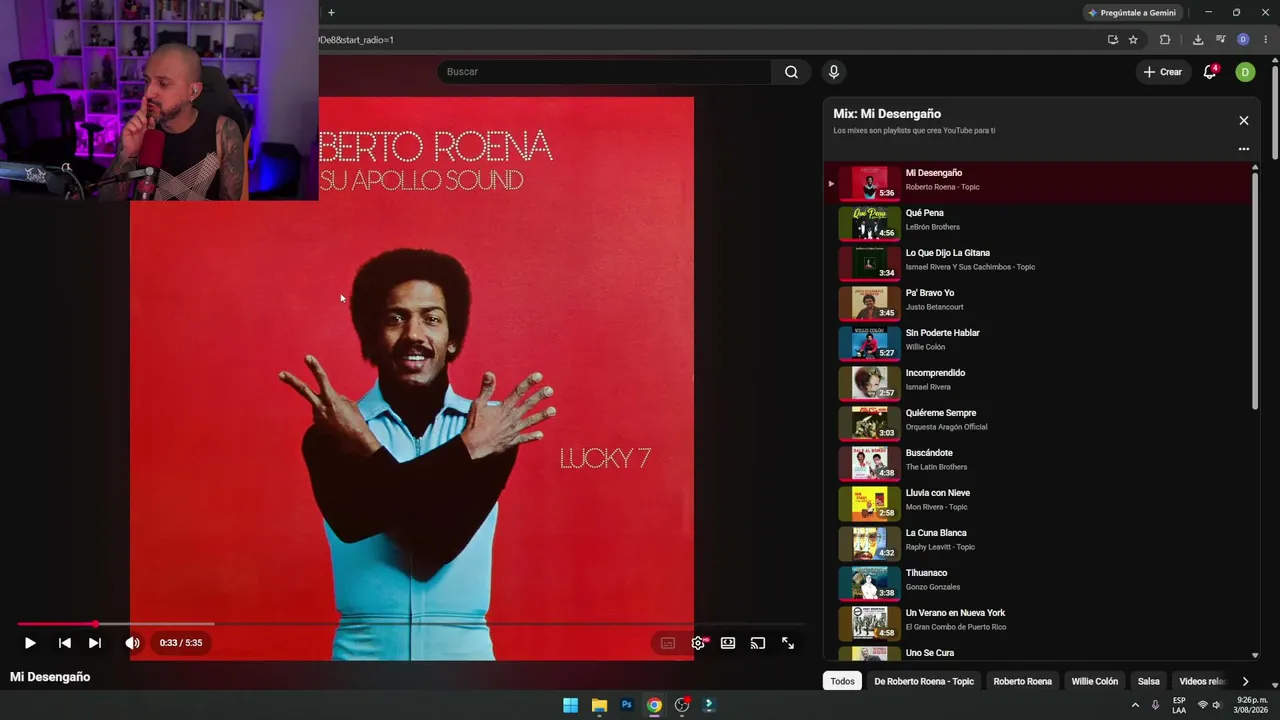Play Pa' Bravo Yo by Justo Betancourt
The width and height of the screenshot is (1280, 720).
(x=1038, y=303)
